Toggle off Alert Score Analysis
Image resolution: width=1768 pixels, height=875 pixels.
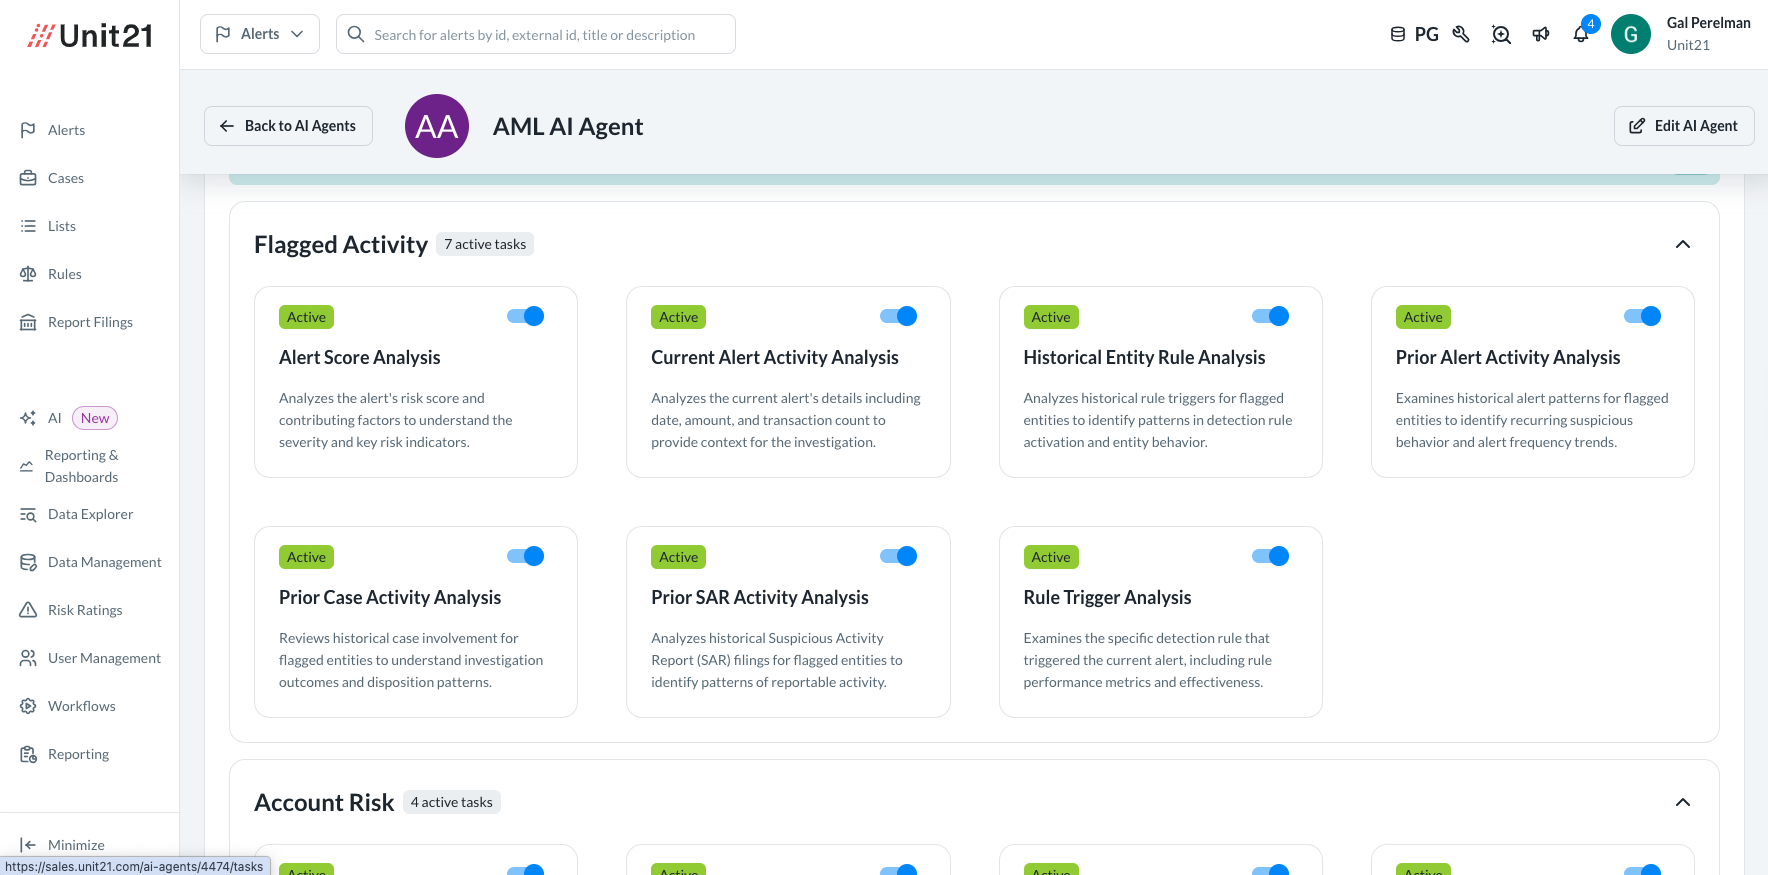pyautogui.click(x=525, y=316)
